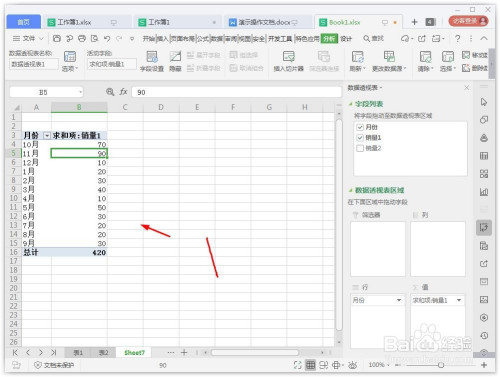The image size is (500, 377).
Task: Open Field Settings in the ribbon
Action: [x=152, y=57]
